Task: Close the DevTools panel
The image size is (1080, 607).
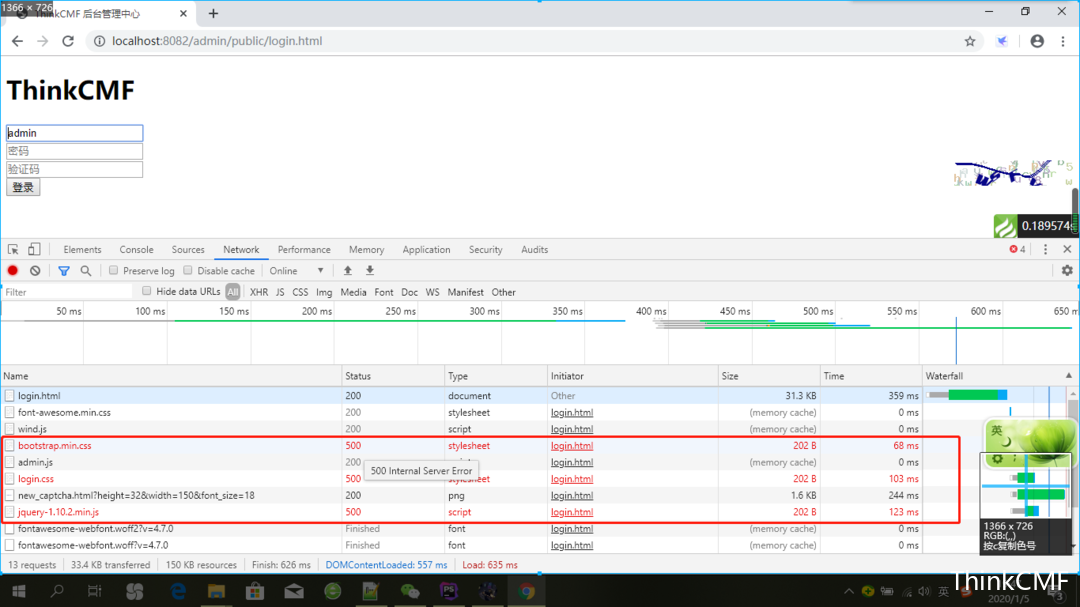Action: click(1067, 249)
